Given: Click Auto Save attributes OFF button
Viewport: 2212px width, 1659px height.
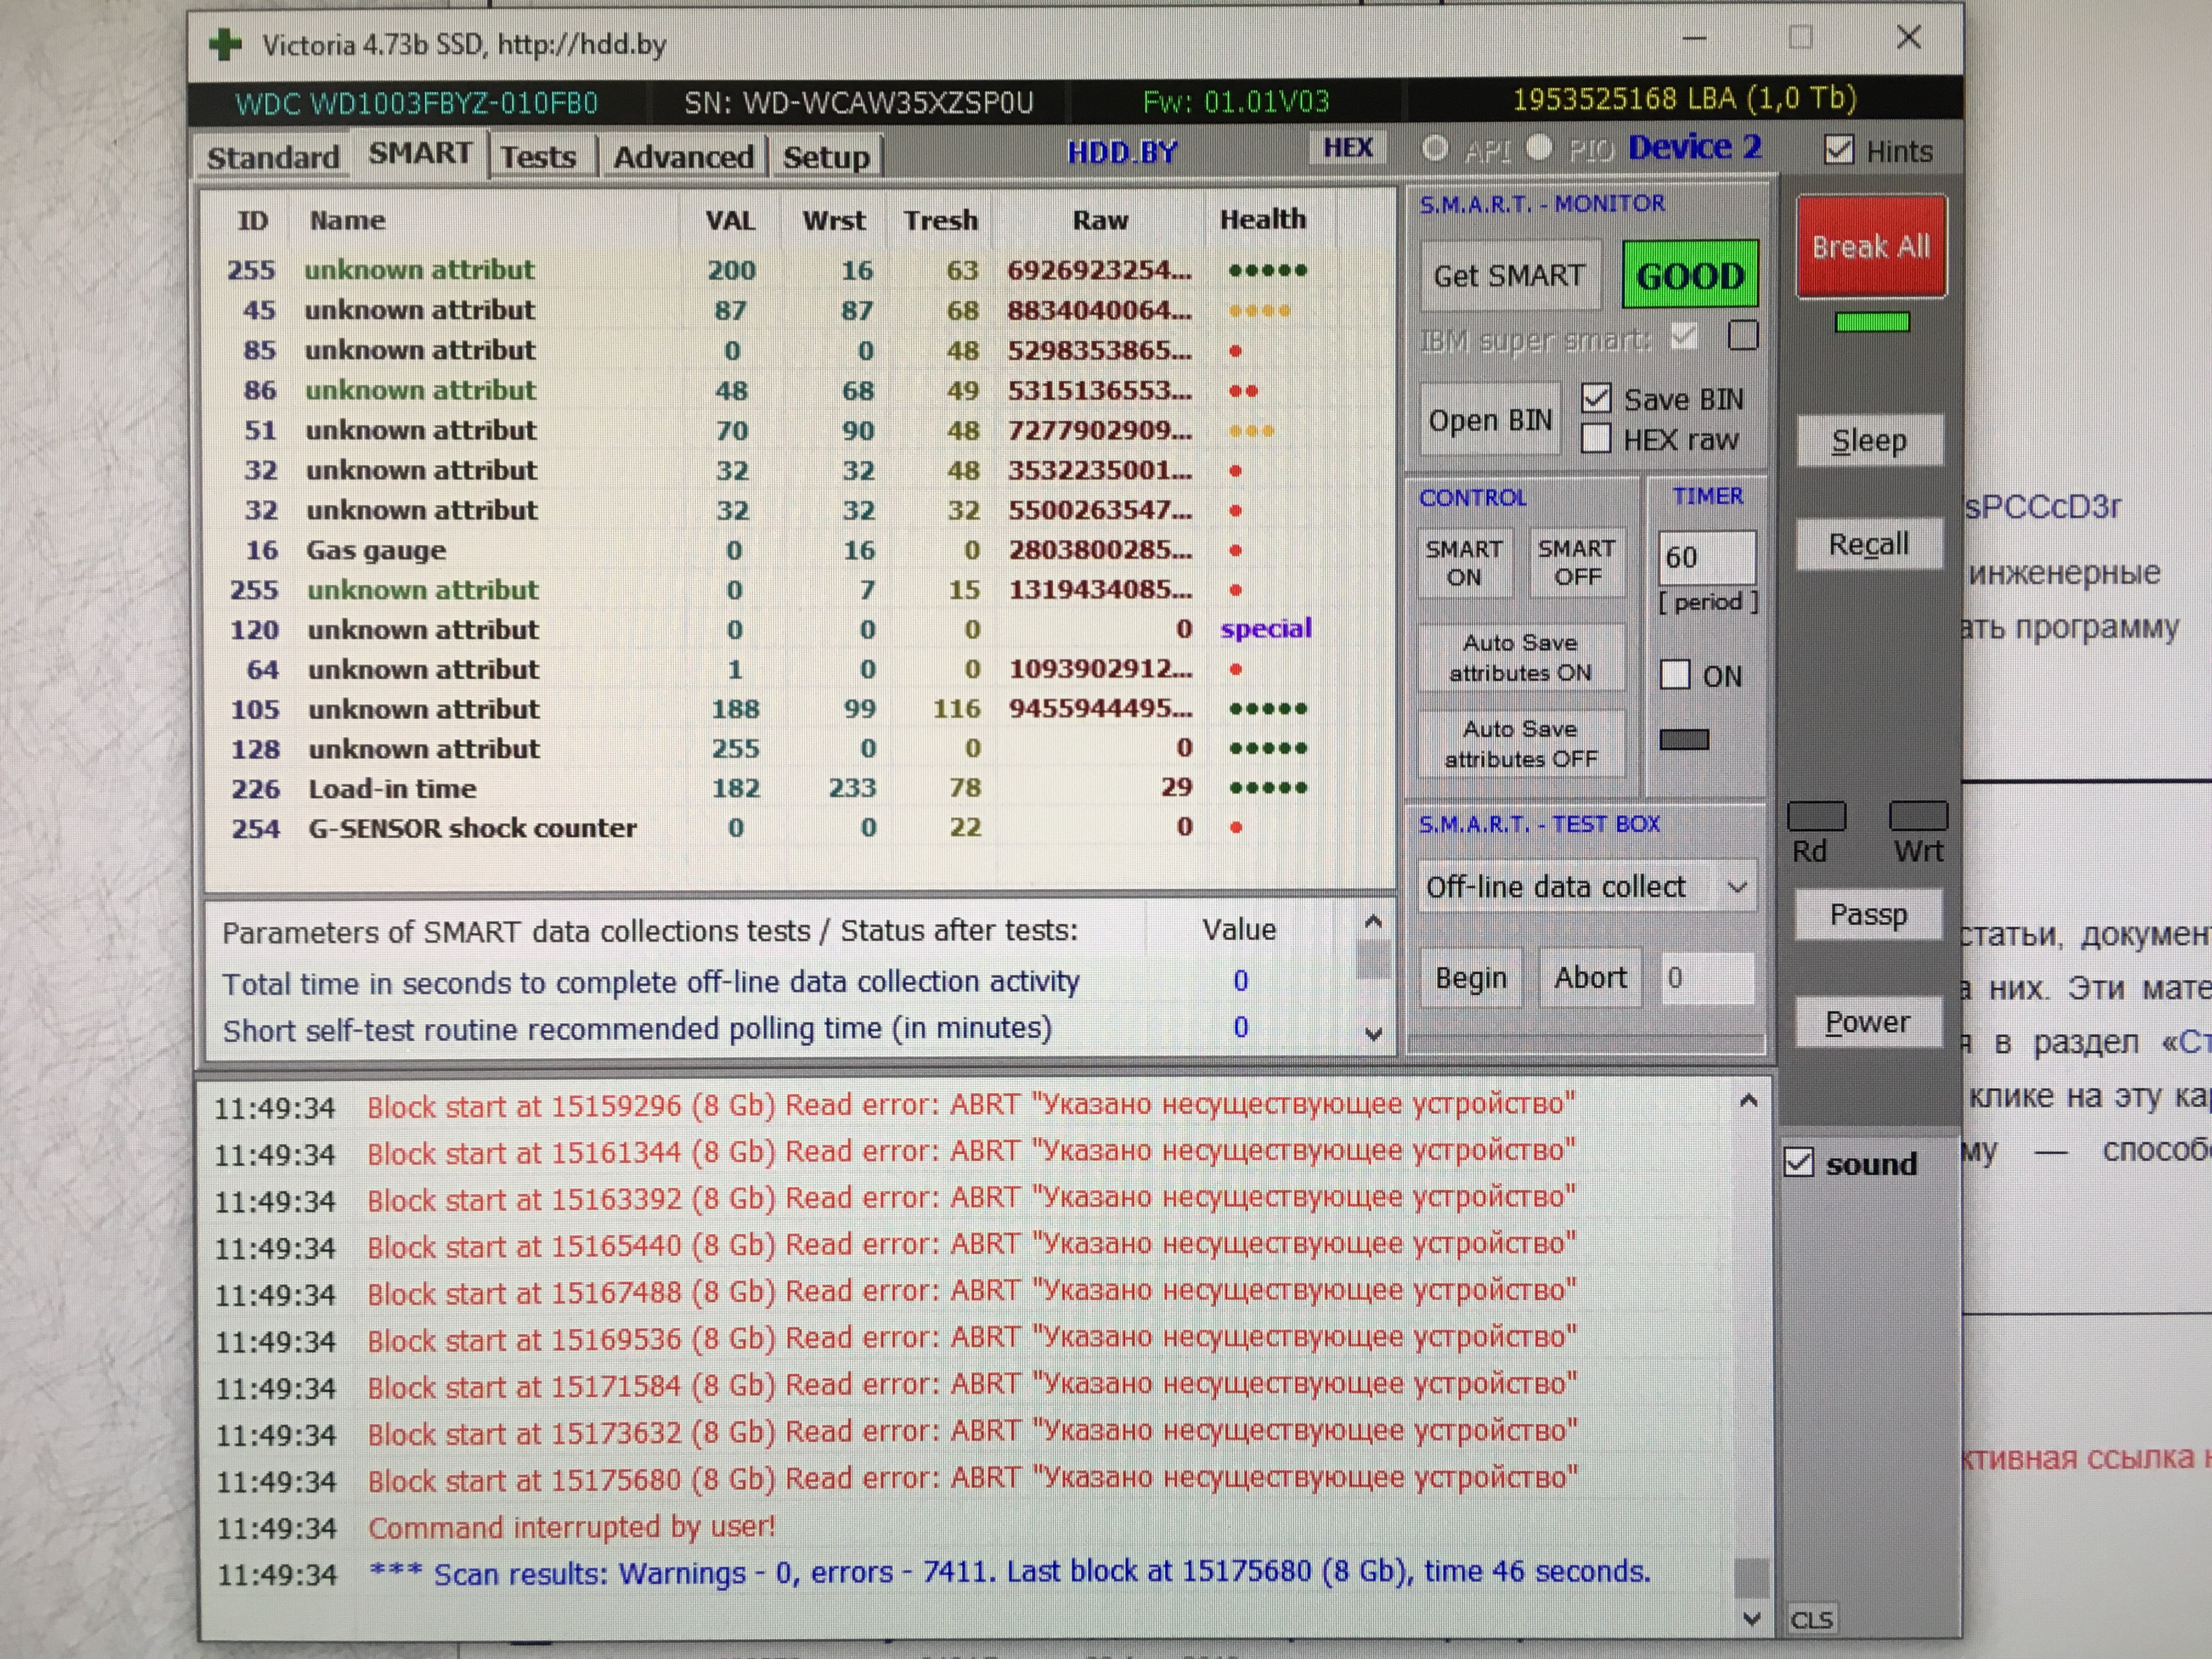Looking at the screenshot, I should pos(1521,744).
